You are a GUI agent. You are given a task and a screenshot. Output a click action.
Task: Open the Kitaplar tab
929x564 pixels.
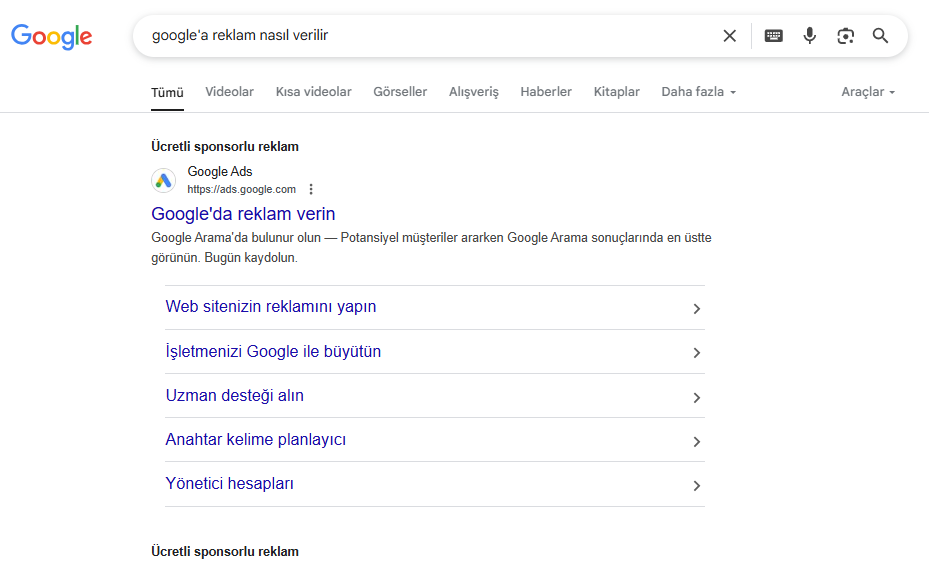[616, 92]
